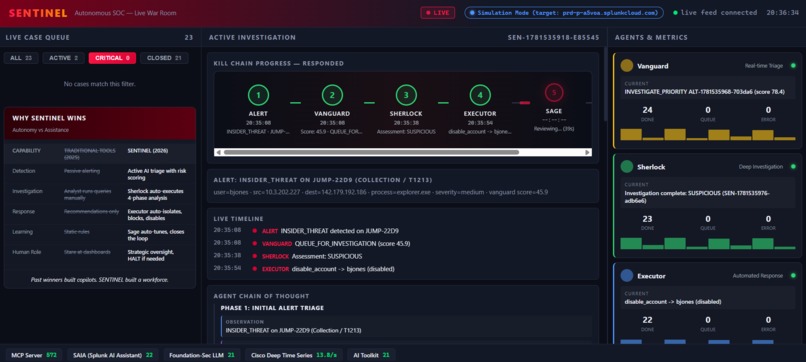Click the Response capability row

pos(100,214)
